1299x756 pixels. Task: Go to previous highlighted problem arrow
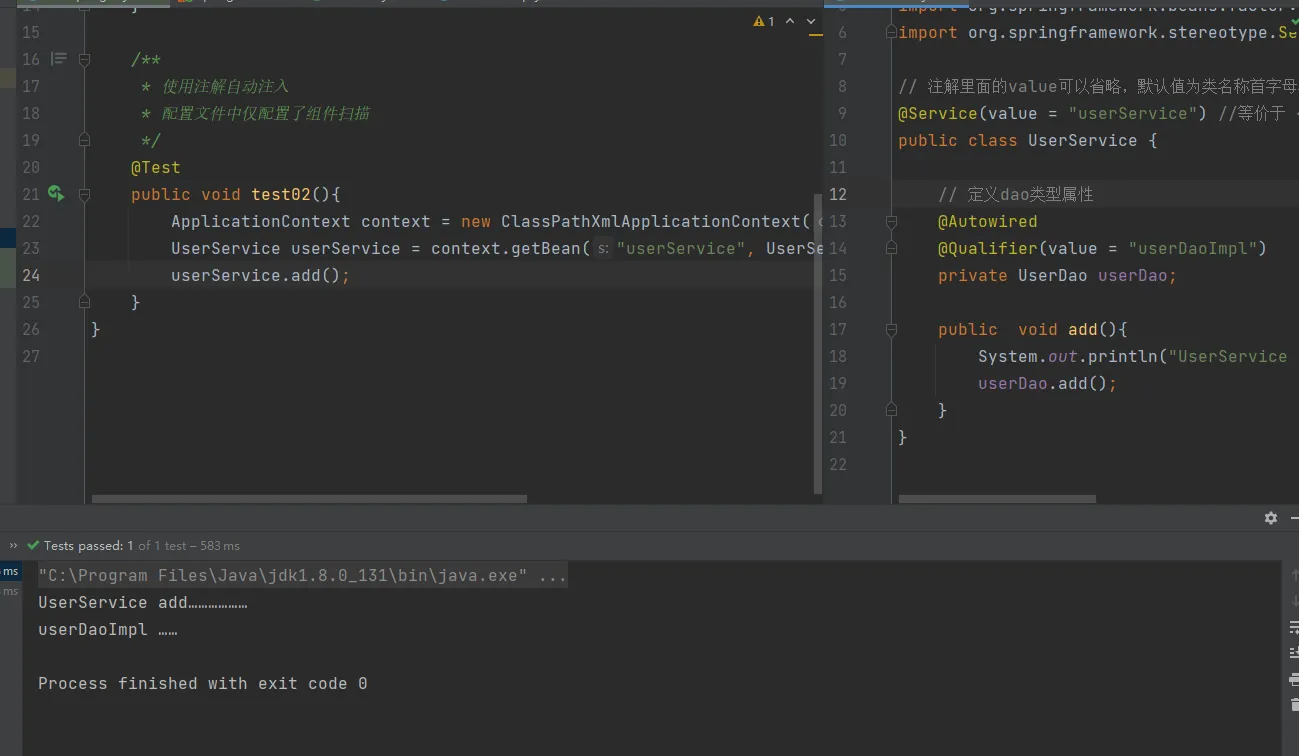pos(790,21)
